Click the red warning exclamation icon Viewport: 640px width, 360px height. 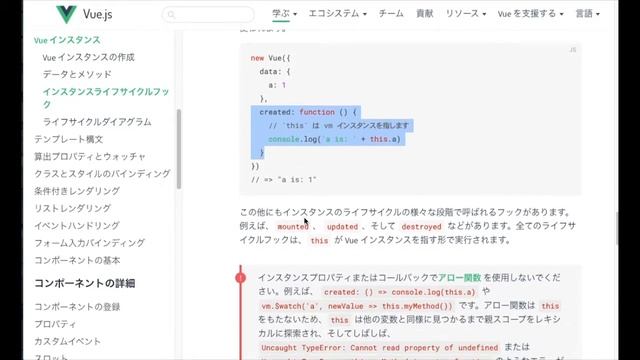240,278
